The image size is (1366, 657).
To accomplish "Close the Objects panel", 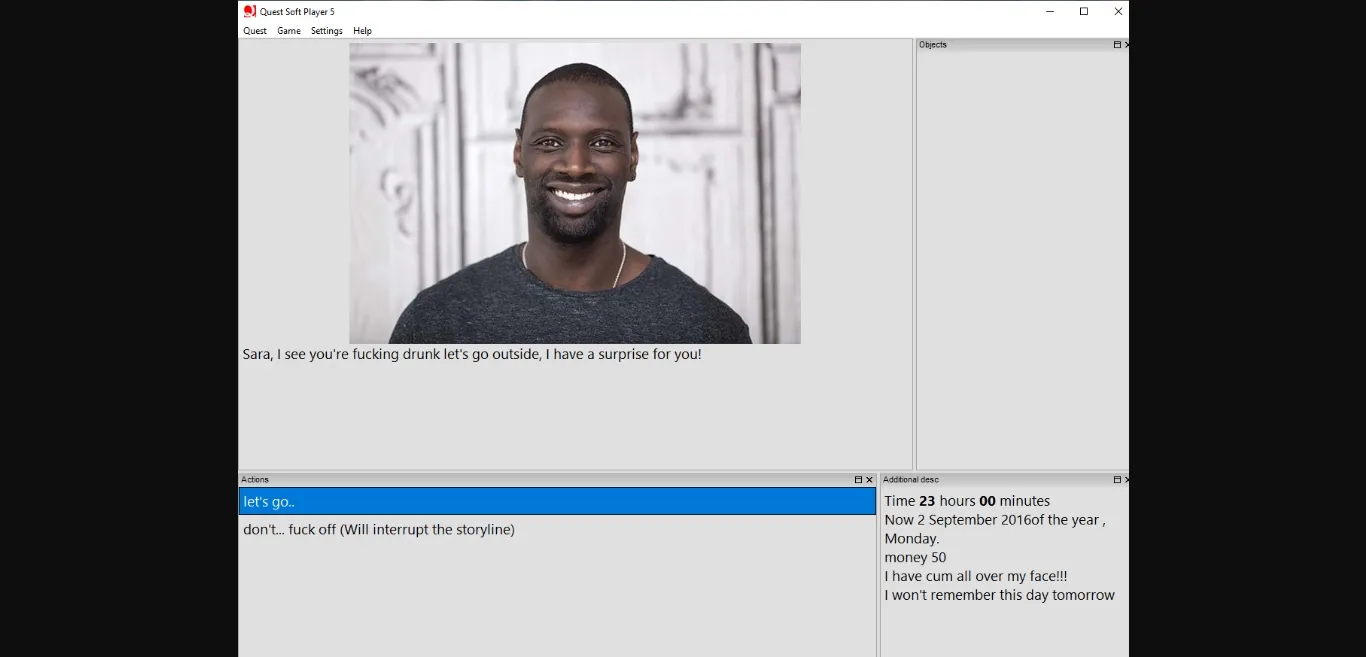I will tap(1127, 45).
